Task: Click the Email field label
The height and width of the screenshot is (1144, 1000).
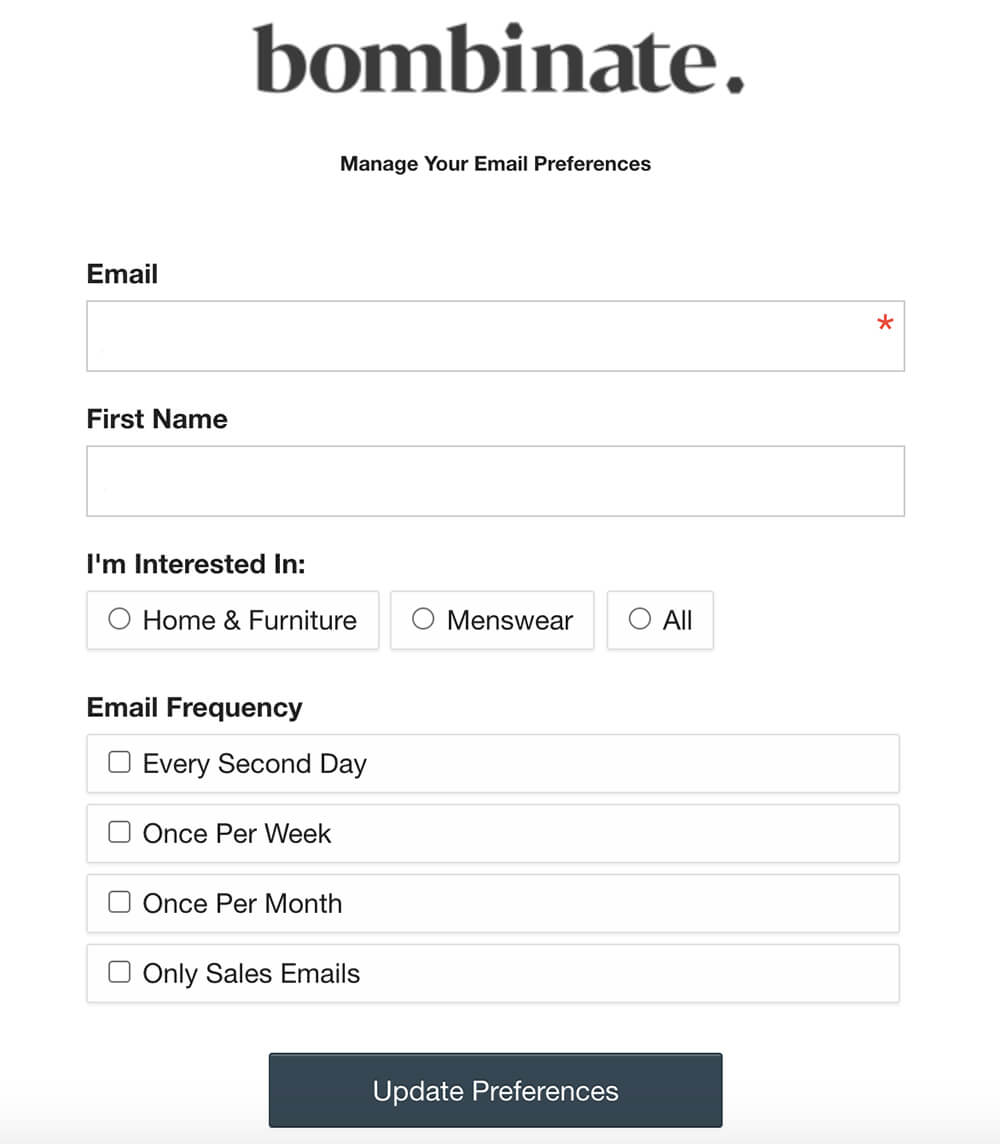Action: click(x=122, y=274)
